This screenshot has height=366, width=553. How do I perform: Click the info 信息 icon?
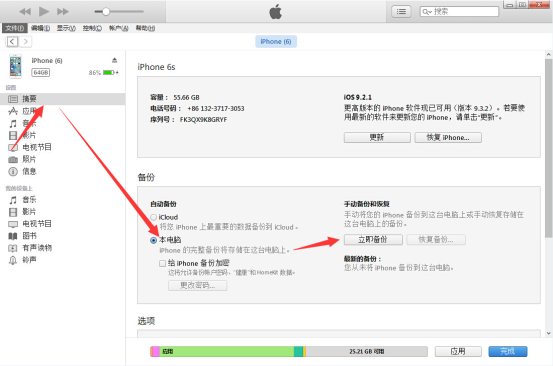(13, 171)
